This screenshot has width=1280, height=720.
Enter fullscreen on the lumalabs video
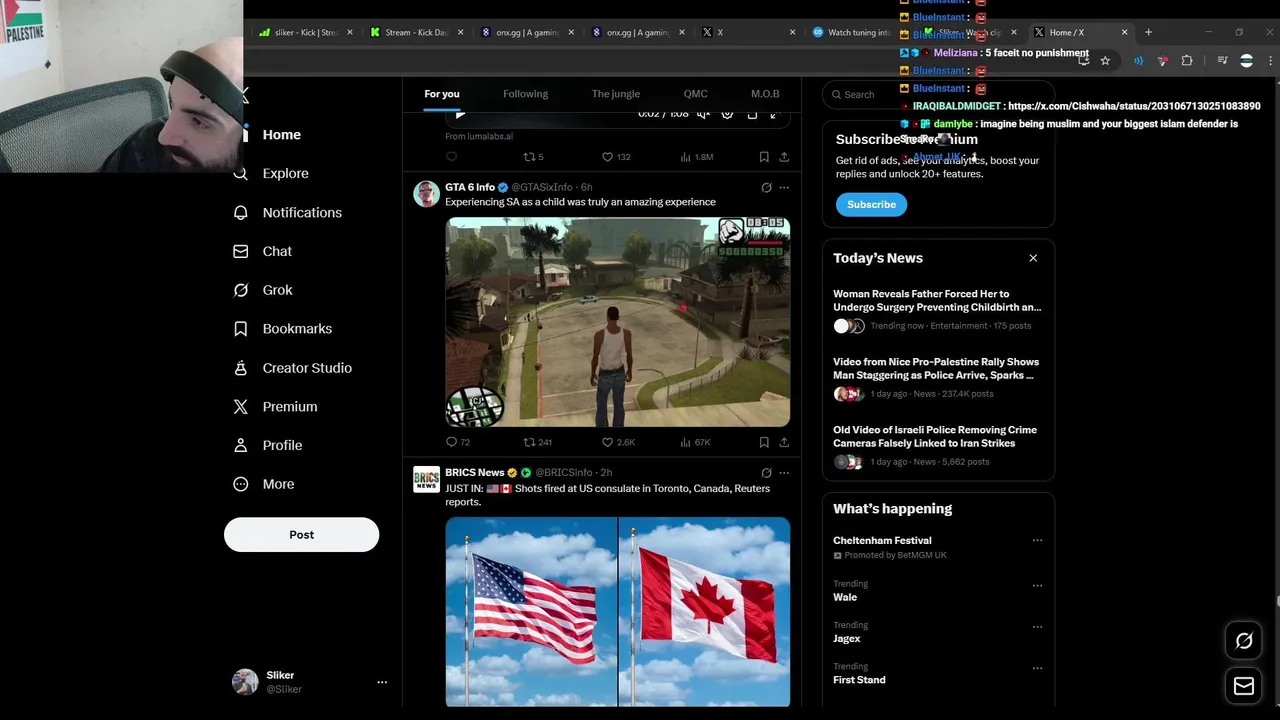(773, 114)
